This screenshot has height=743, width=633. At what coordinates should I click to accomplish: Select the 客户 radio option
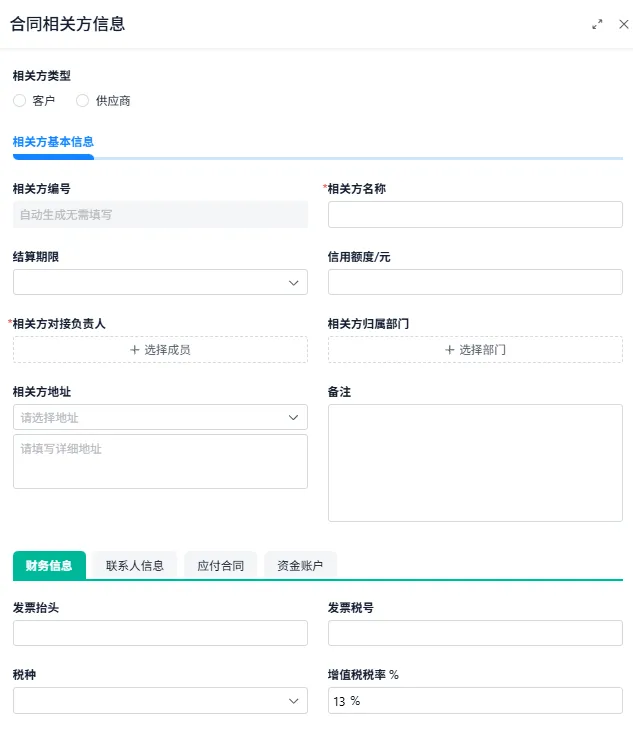coord(20,100)
